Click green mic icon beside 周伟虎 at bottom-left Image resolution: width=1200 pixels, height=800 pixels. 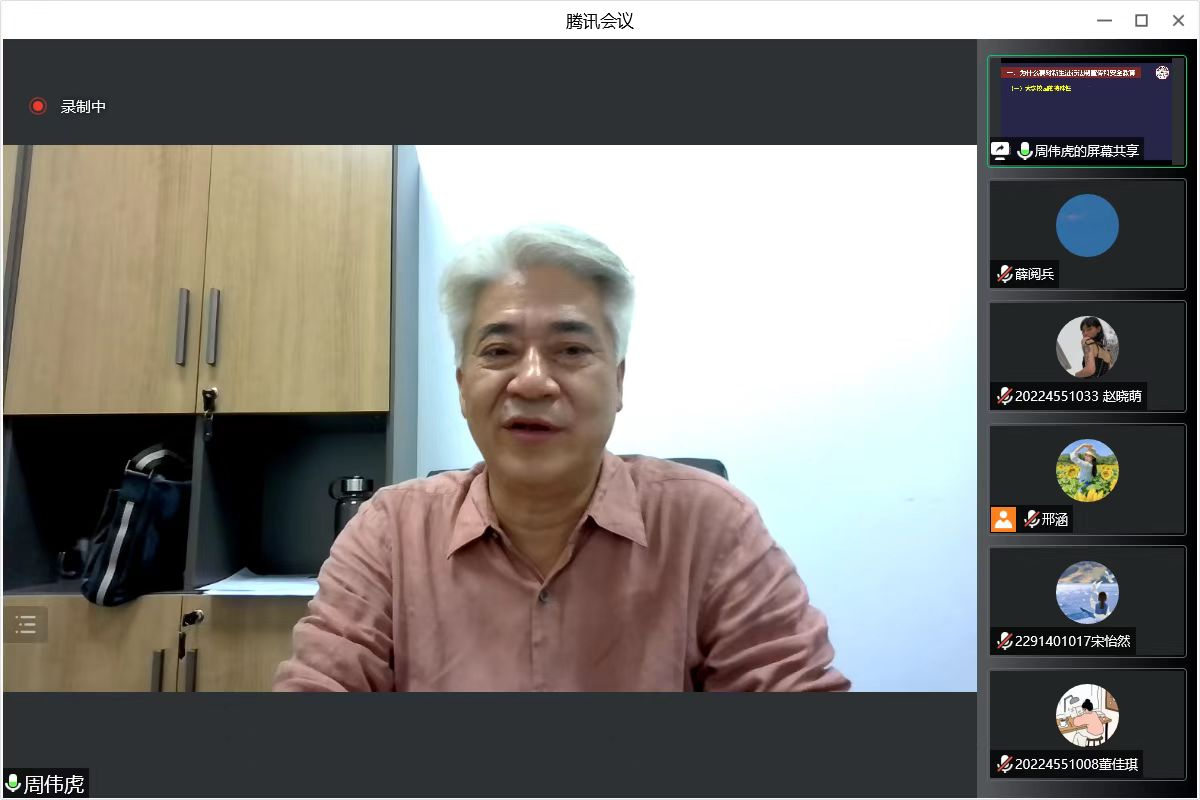pos(13,784)
